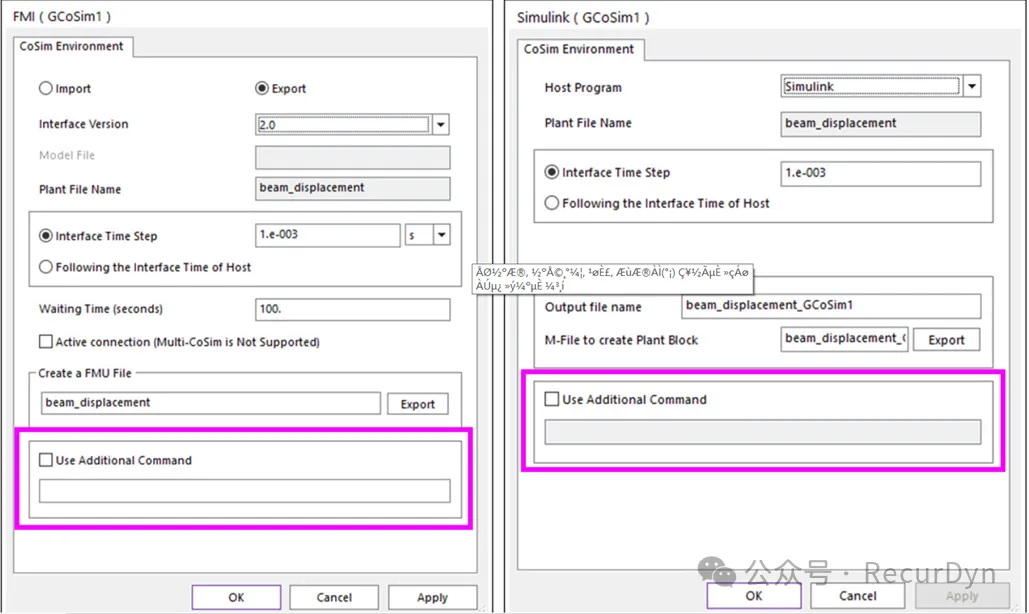Open the Interface Version dropdown
This screenshot has height=614, width=1029.
point(441,125)
